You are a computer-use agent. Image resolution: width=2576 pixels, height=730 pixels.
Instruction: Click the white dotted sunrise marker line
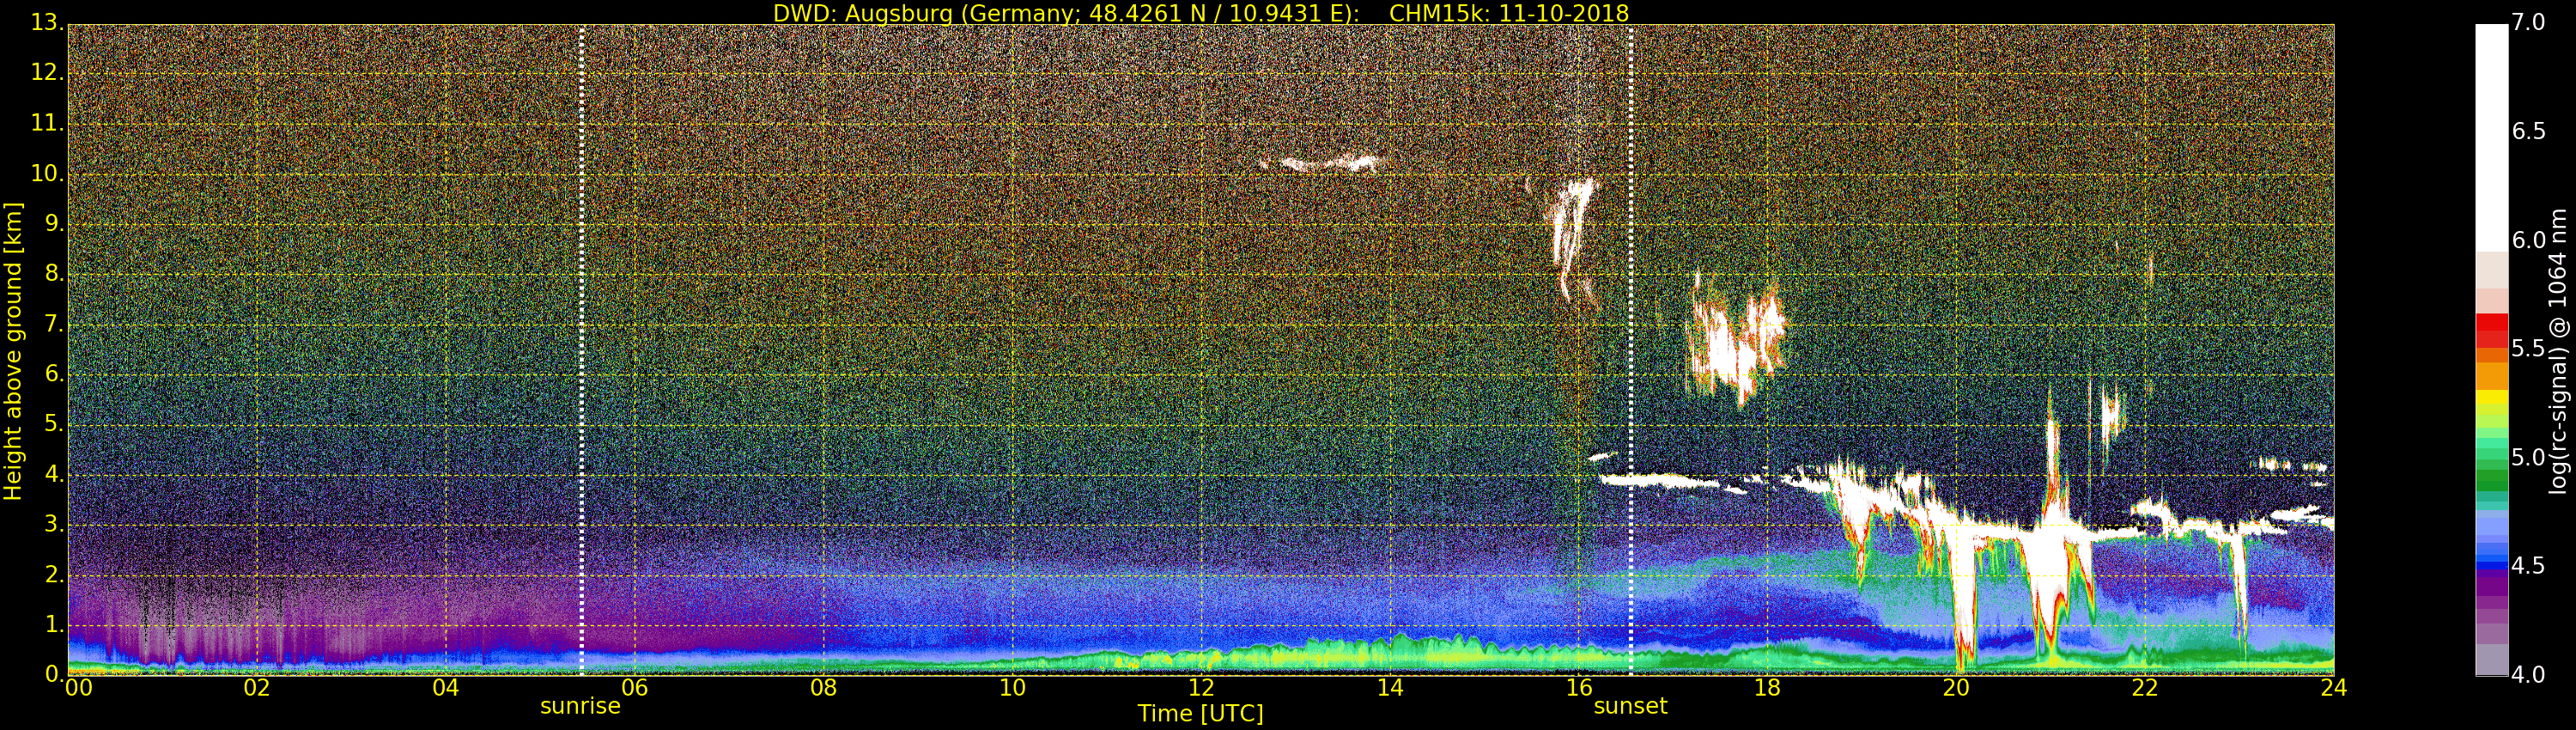(581, 350)
